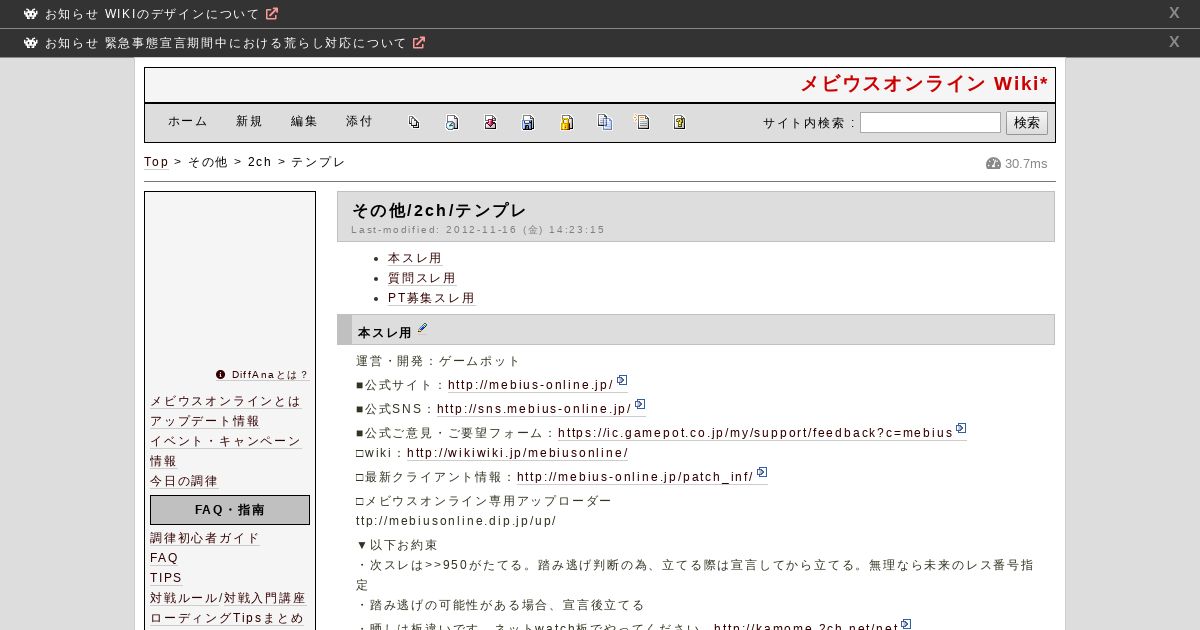The width and height of the screenshot is (1200, 630).
Task: Click the external-link icon after mebius-online.jp/
Action: 622,380
